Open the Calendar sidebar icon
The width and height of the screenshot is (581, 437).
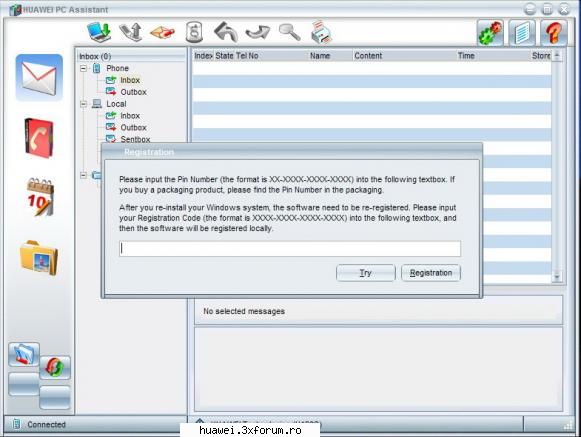coord(40,197)
